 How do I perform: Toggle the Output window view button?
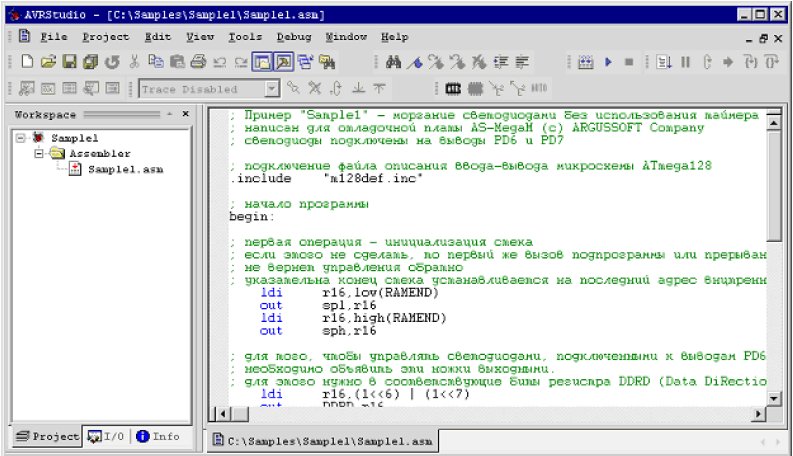[x=283, y=62]
